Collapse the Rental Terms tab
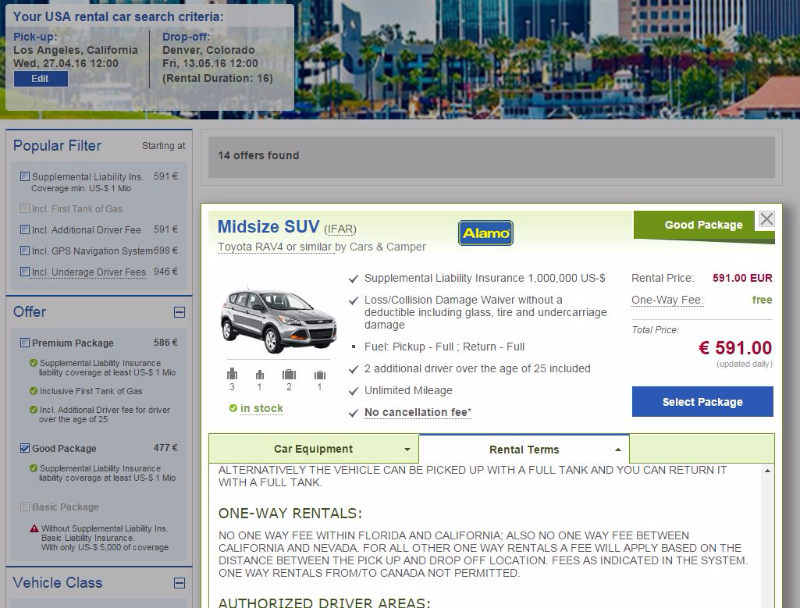Screen dimensions: 800x608 tap(524, 449)
